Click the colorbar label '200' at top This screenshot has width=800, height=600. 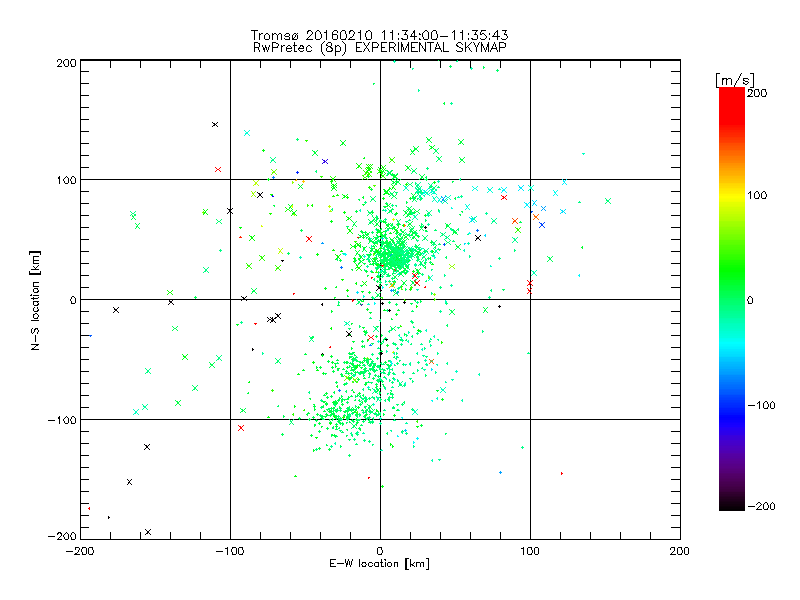pos(757,93)
